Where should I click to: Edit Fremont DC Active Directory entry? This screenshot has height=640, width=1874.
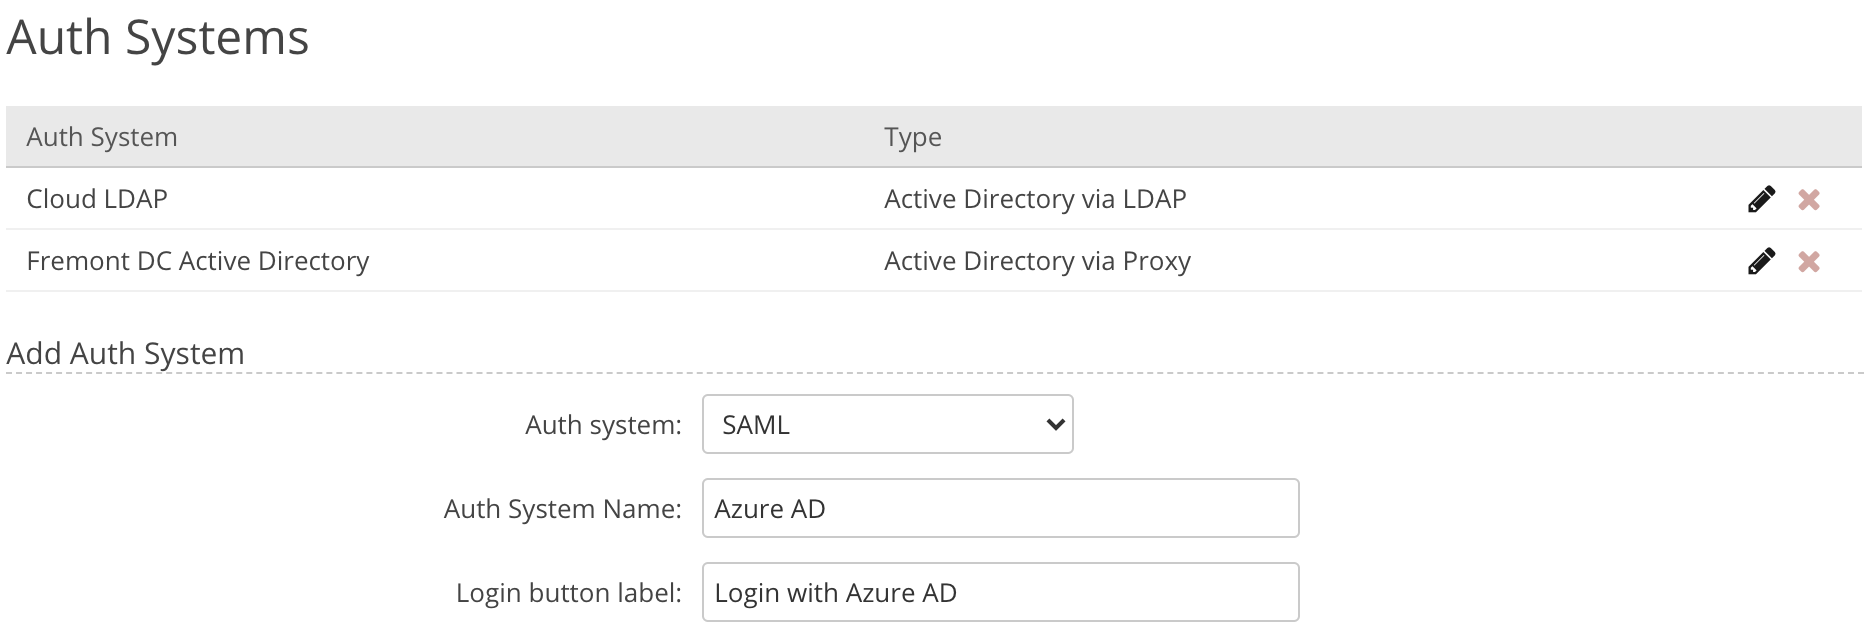[x=1761, y=262]
